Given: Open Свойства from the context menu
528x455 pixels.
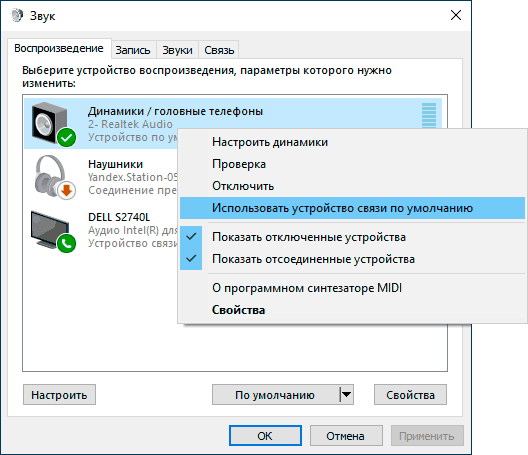Looking at the screenshot, I should (x=352, y=310).
